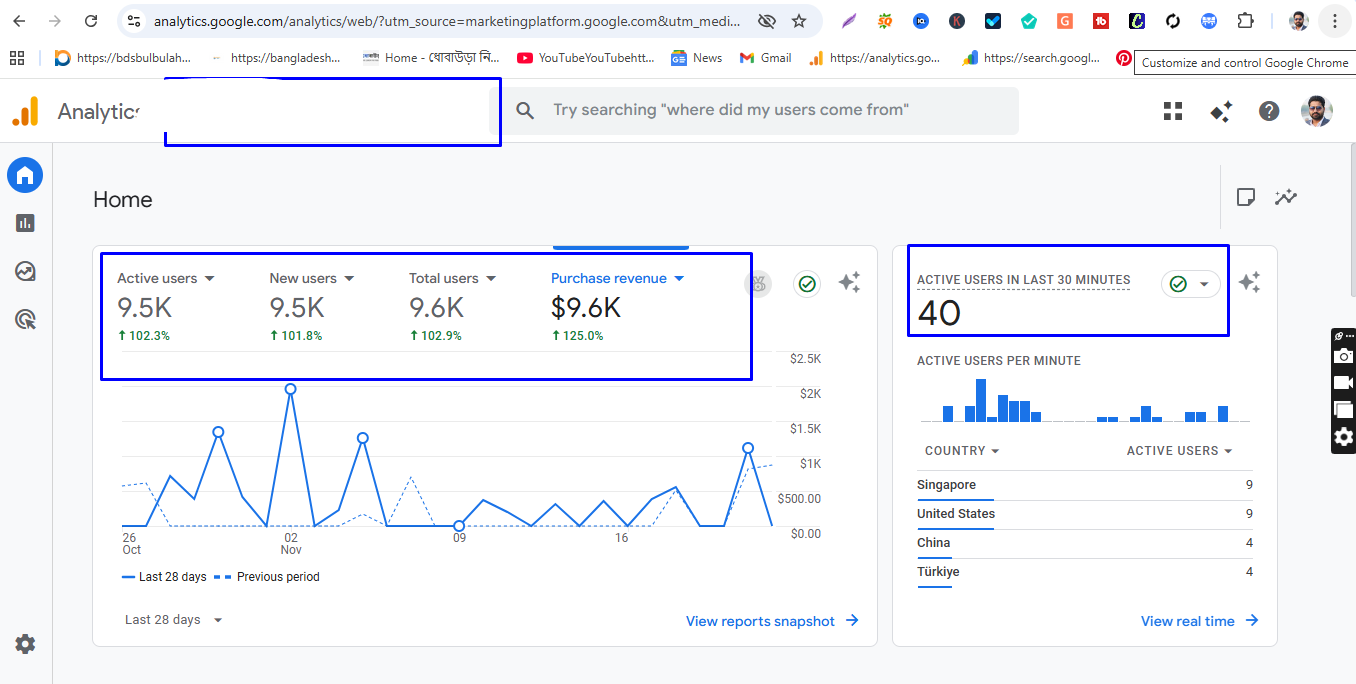The image size is (1356, 684).
Task: Select the chart point above 09 on axis
Action: [x=459, y=526]
